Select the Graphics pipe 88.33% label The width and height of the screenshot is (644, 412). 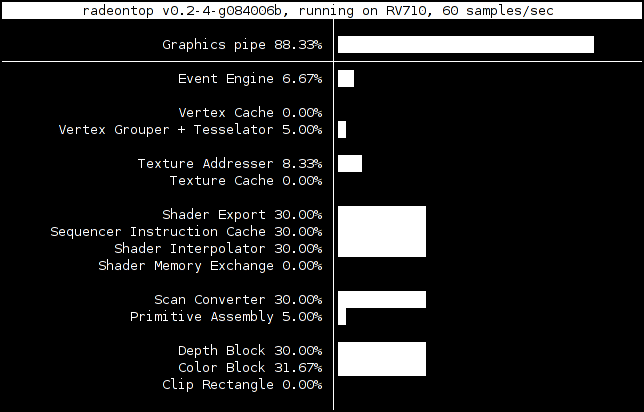pyautogui.click(x=242, y=44)
